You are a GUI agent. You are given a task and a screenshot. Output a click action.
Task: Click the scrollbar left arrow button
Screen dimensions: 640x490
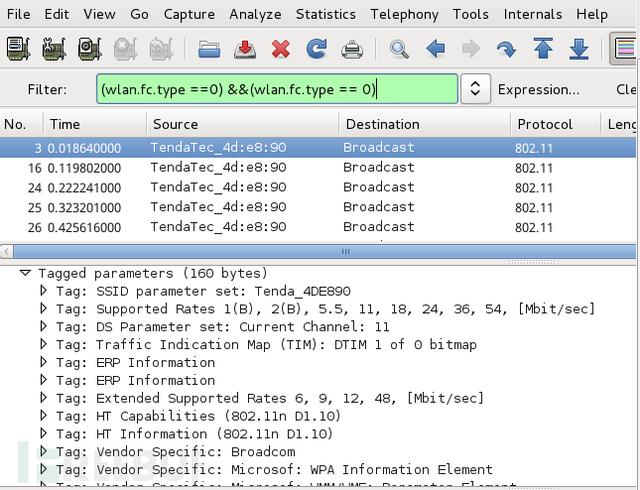6,251
